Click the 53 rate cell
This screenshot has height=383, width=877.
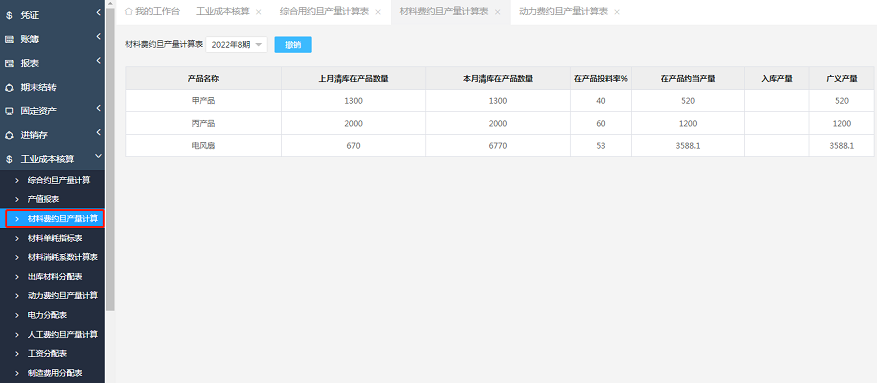(601, 146)
